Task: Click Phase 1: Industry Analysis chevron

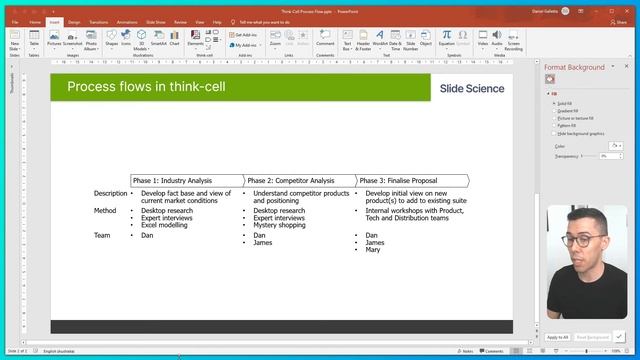Action: coord(187,181)
